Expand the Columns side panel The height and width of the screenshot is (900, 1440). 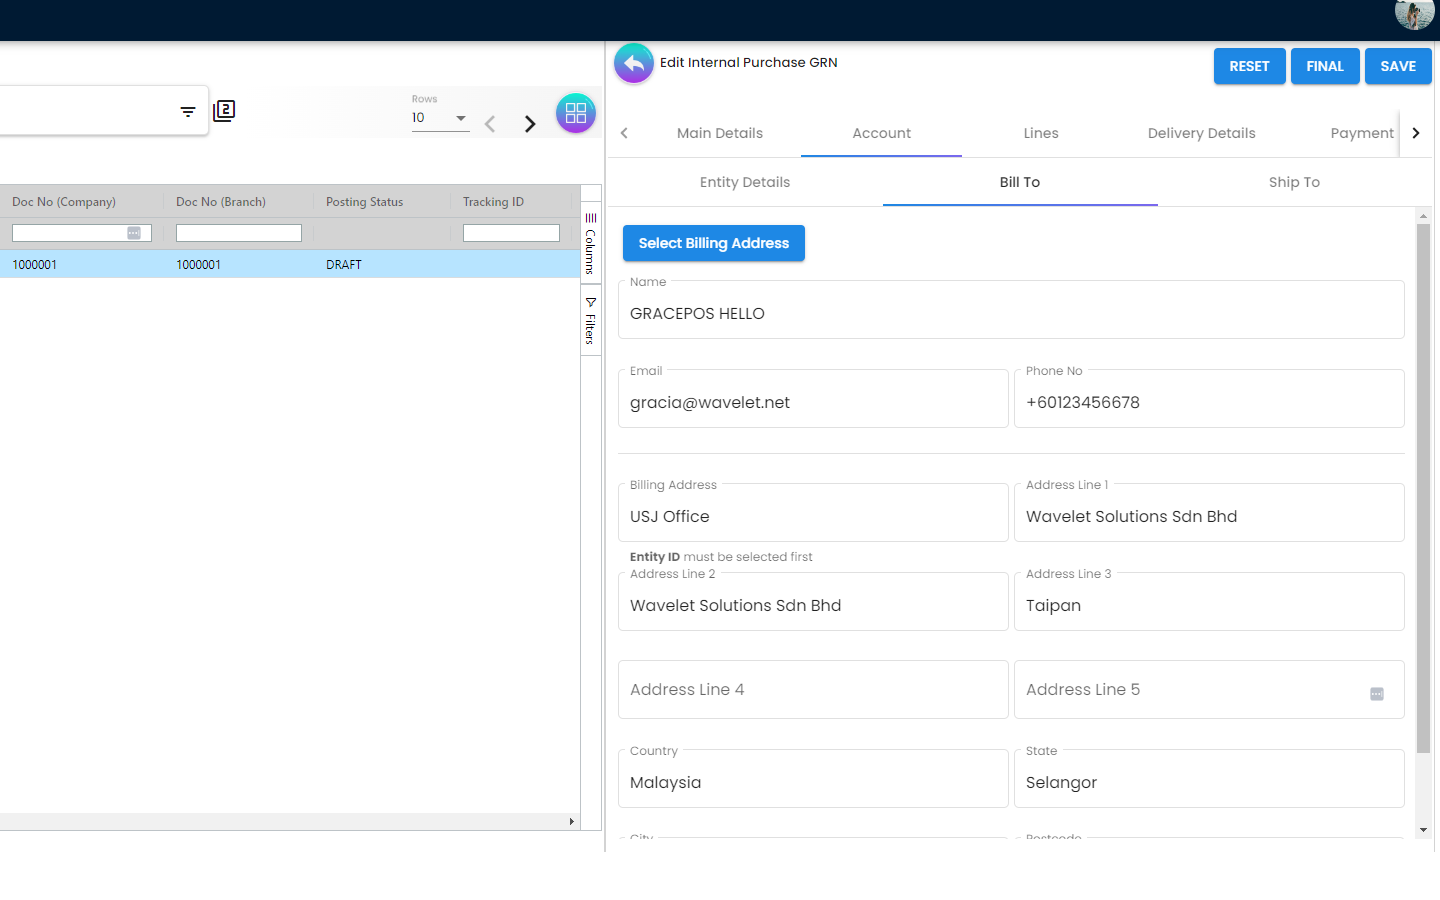pos(591,245)
